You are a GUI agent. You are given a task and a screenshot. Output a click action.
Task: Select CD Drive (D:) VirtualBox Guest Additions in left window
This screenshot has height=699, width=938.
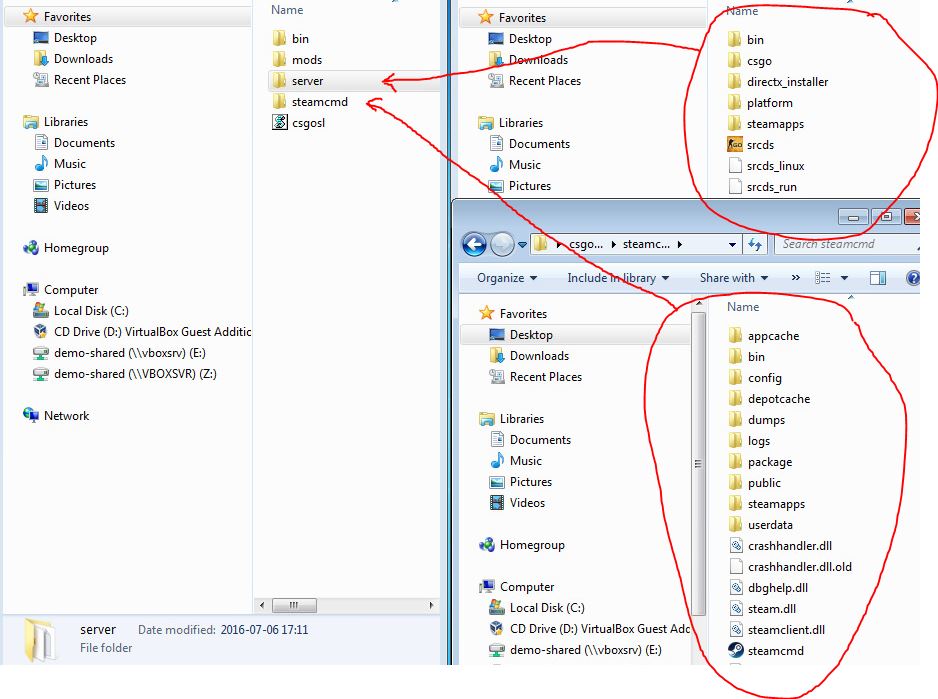click(x=142, y=332)
